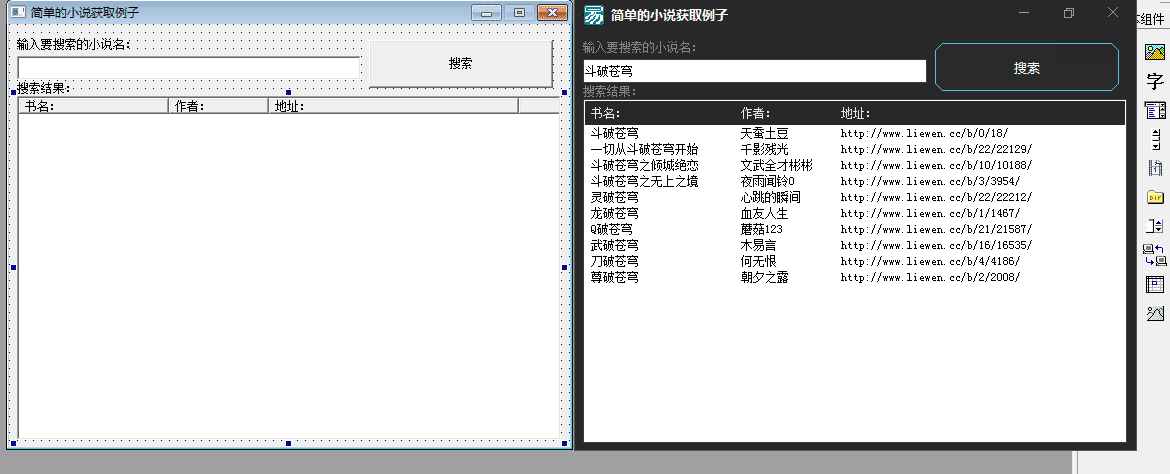Select the table grid component icon
This screenshot has height=474, width=1170.
1154,284
